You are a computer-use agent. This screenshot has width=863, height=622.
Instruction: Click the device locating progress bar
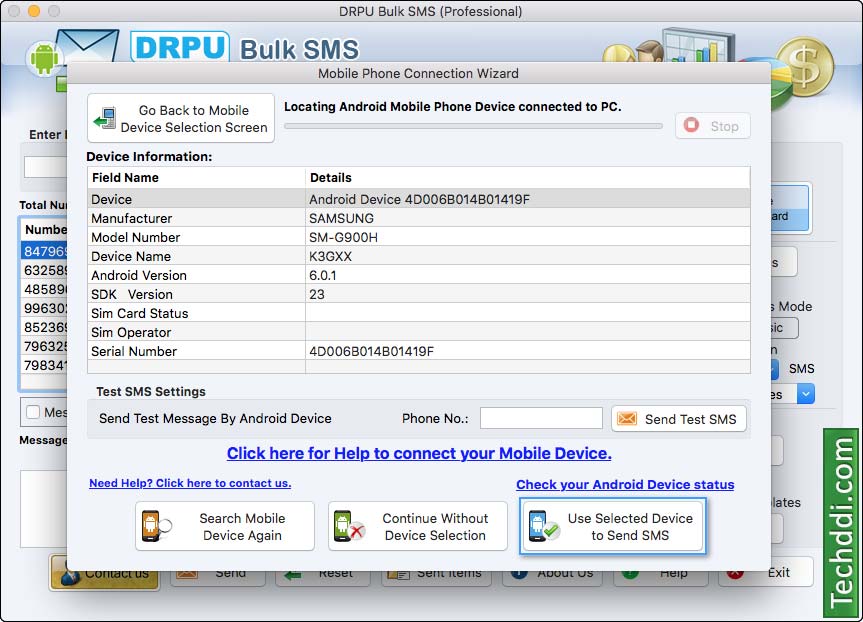(x=473, y=126)
